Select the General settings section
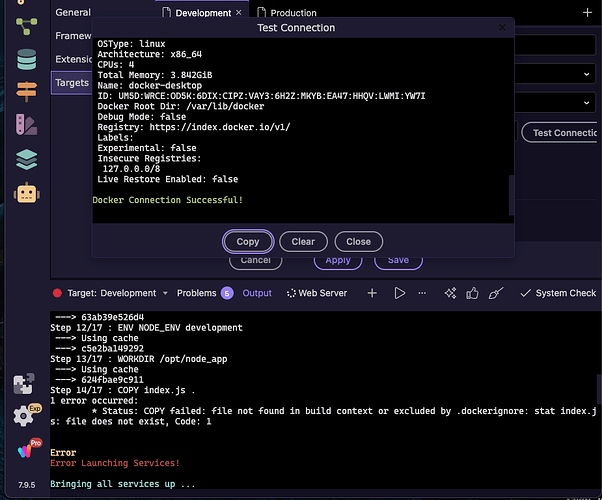 tap(73, 12)
